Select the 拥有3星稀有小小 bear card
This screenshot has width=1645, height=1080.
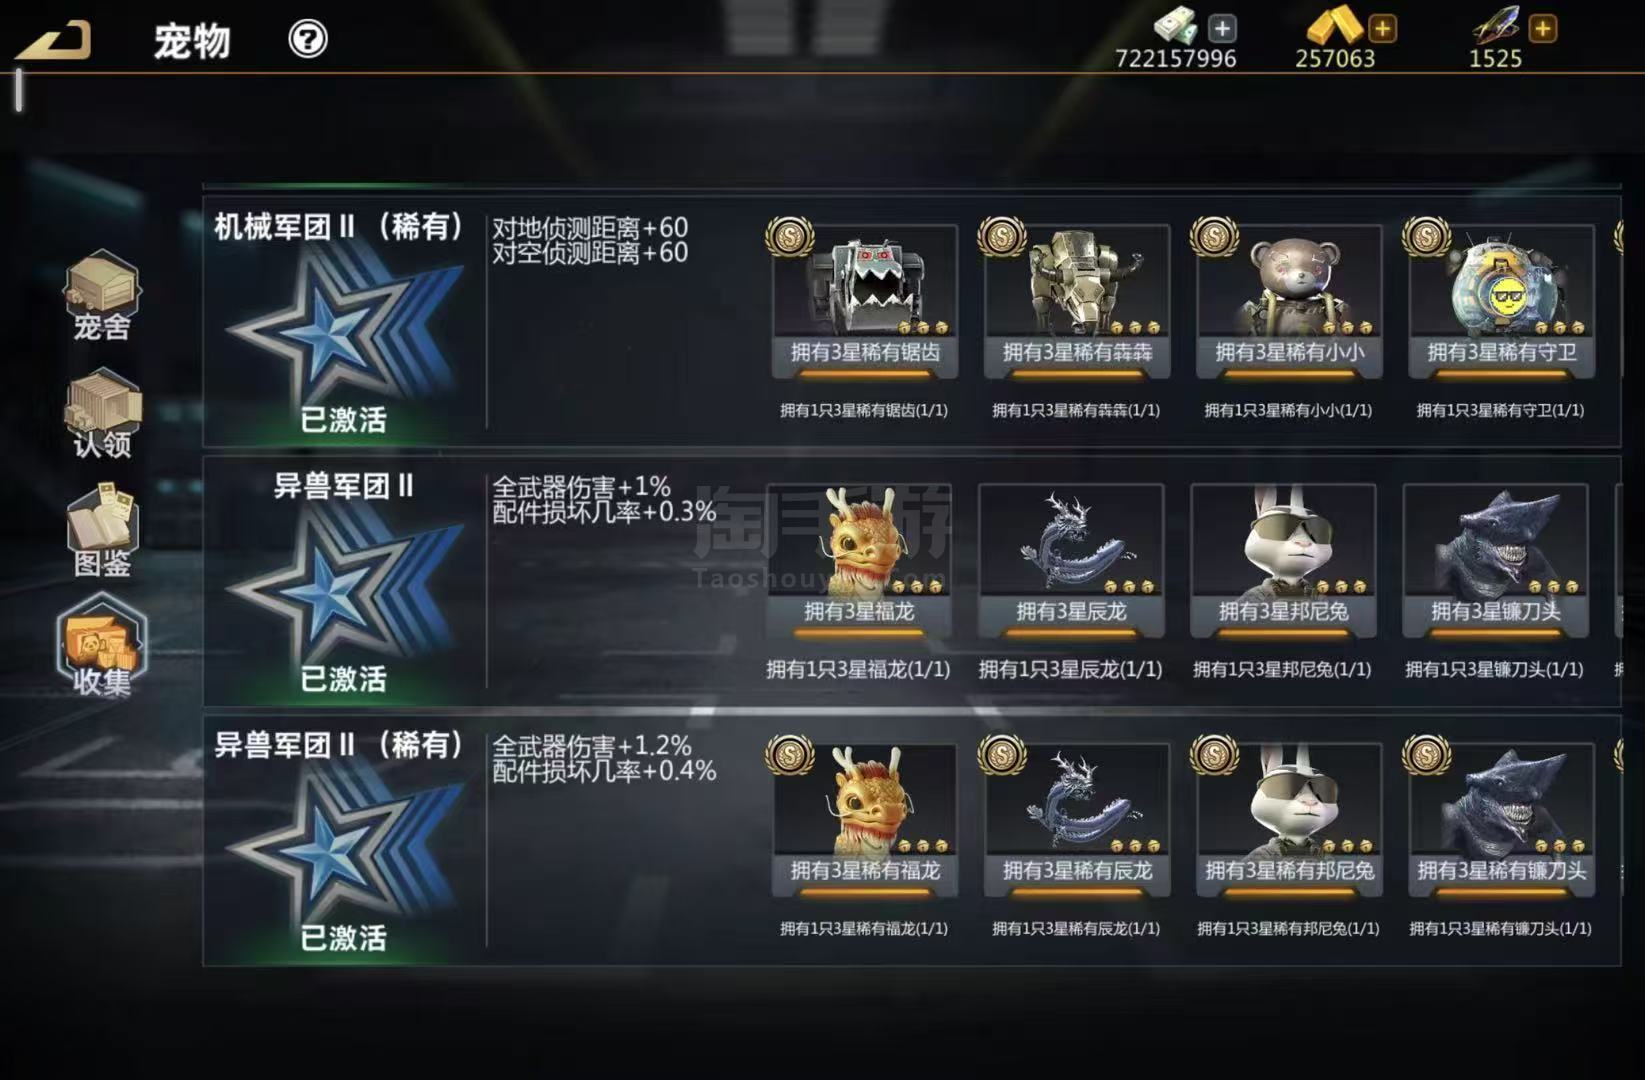[x=1289, y=301]
